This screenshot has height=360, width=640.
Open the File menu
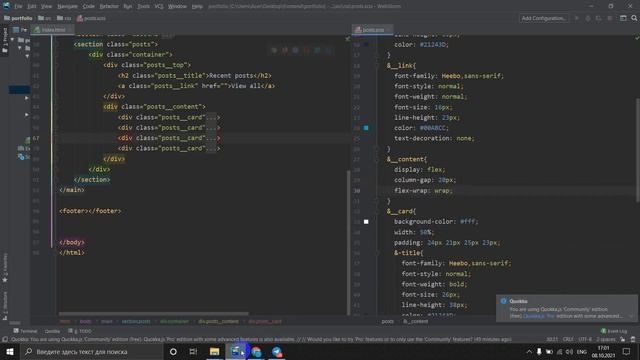click(x=18, y=6)
